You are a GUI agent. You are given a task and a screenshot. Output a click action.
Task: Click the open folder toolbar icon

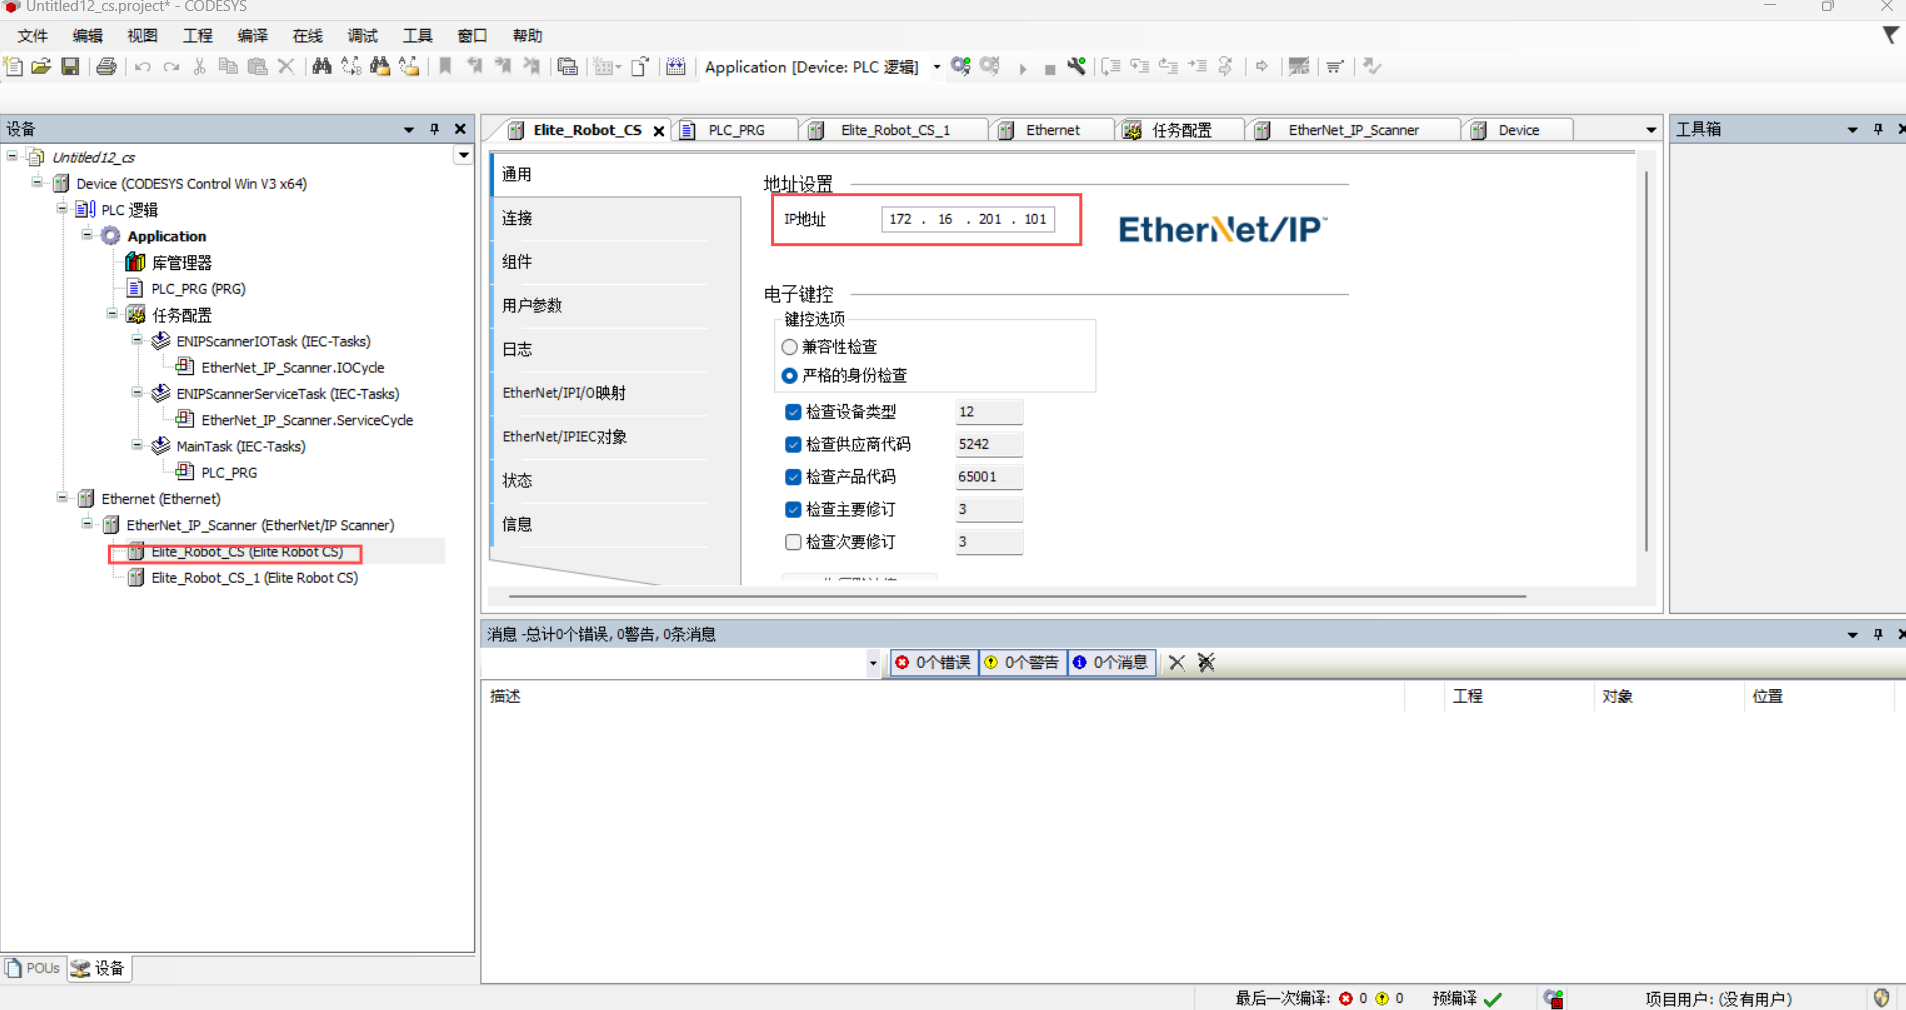(41, 67)
